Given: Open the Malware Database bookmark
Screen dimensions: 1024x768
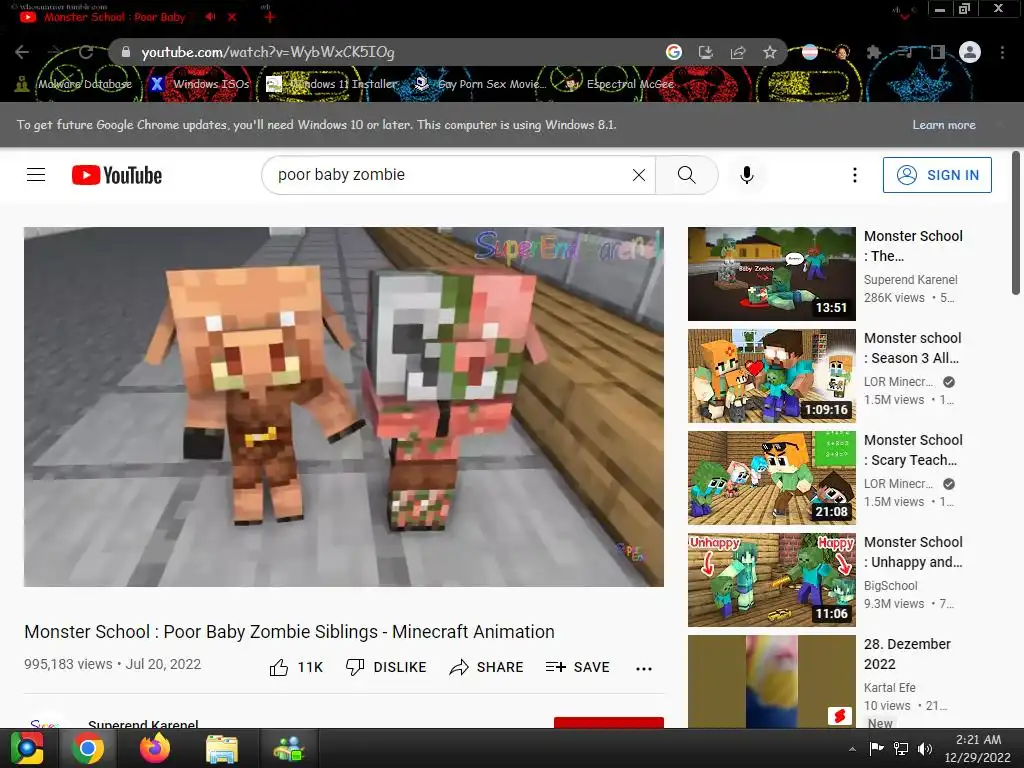Looking at the screenshot, I should (x=74, y=84).
